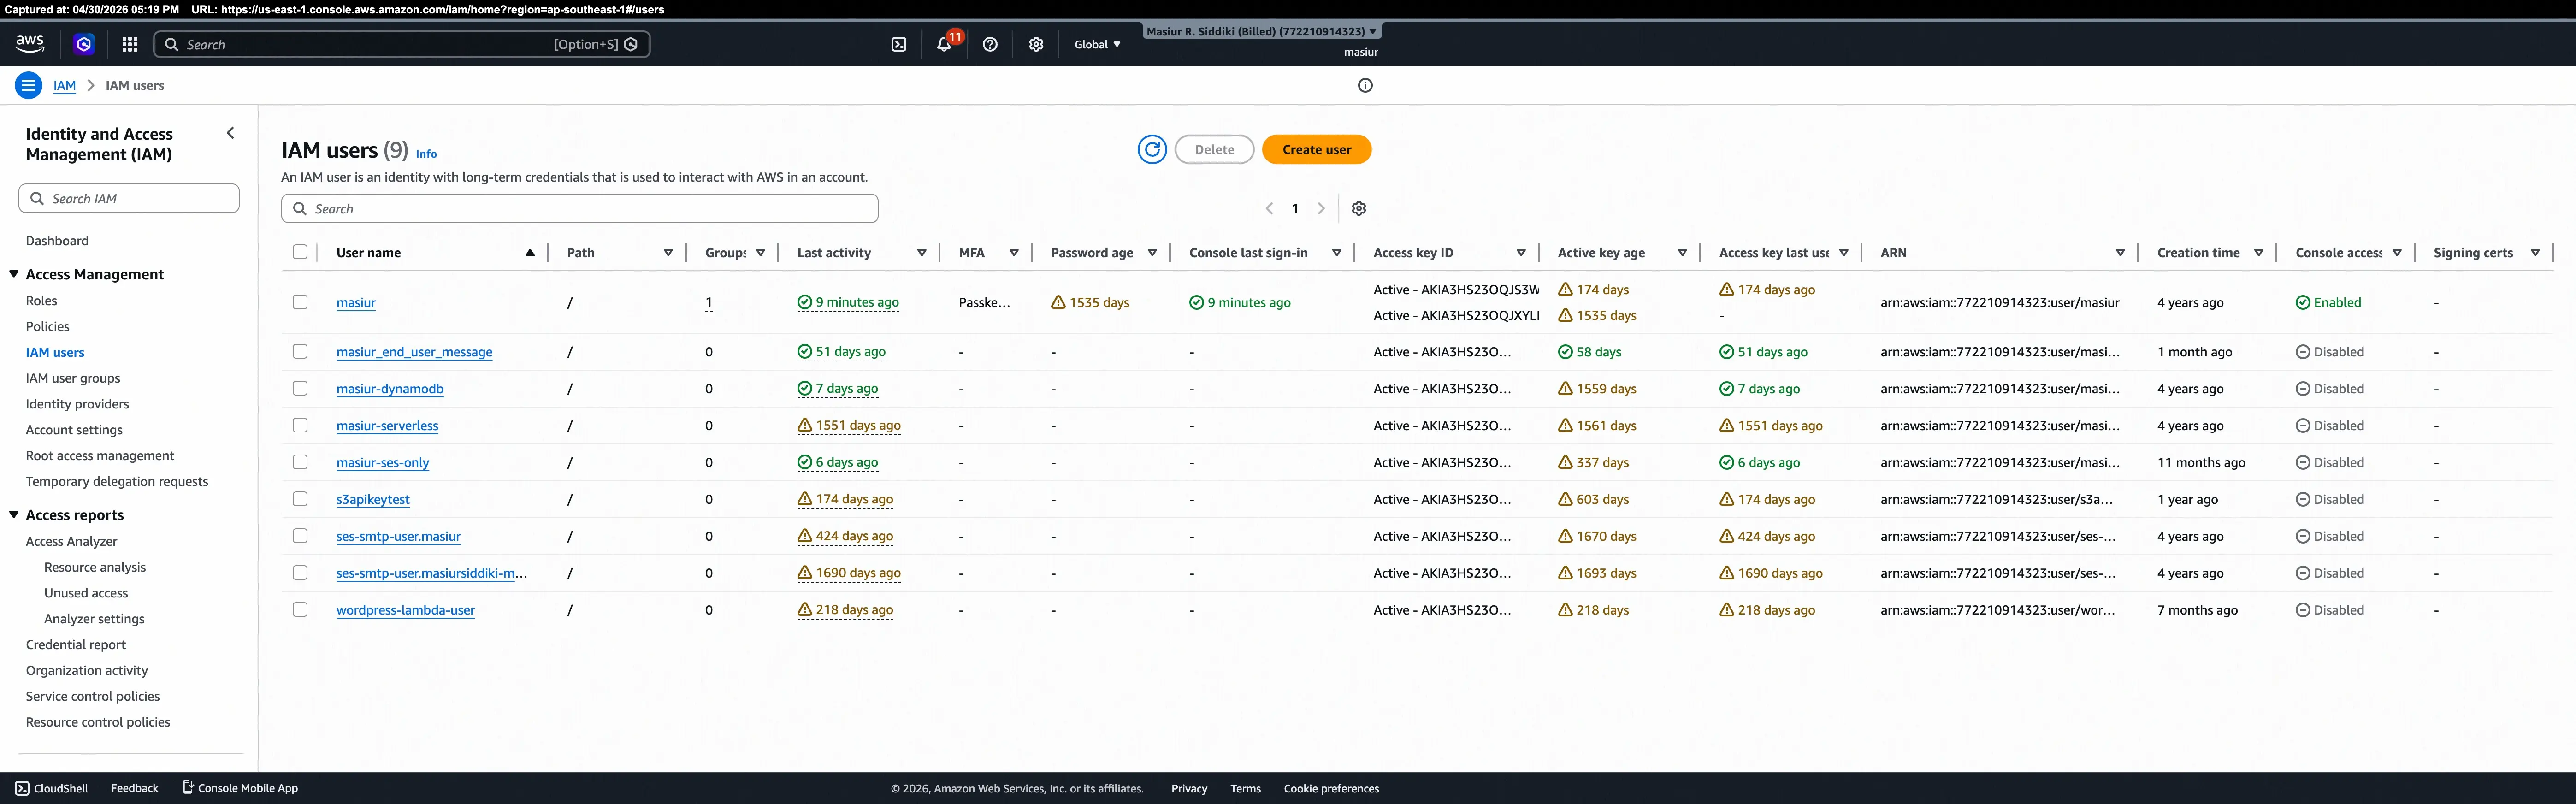Toggle the side navigation hamburger icon
This screenshot has height=804, width=2576.
tap(29, 85)
